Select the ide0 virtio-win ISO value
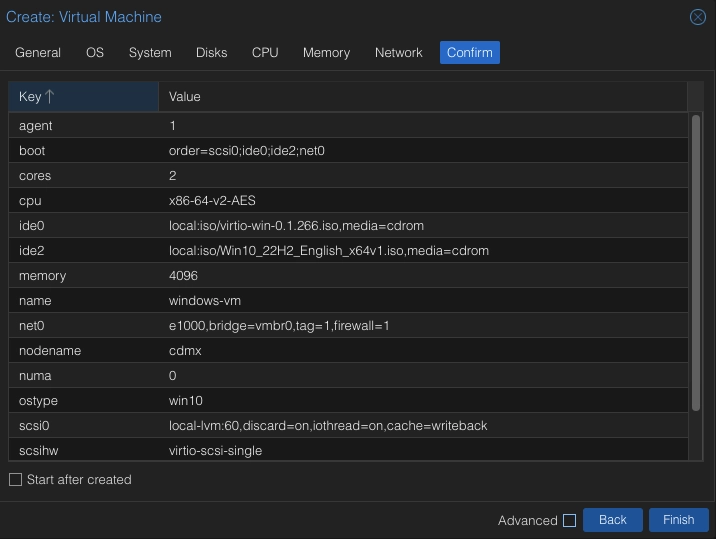The image size is (716, 539). [296, 226]
